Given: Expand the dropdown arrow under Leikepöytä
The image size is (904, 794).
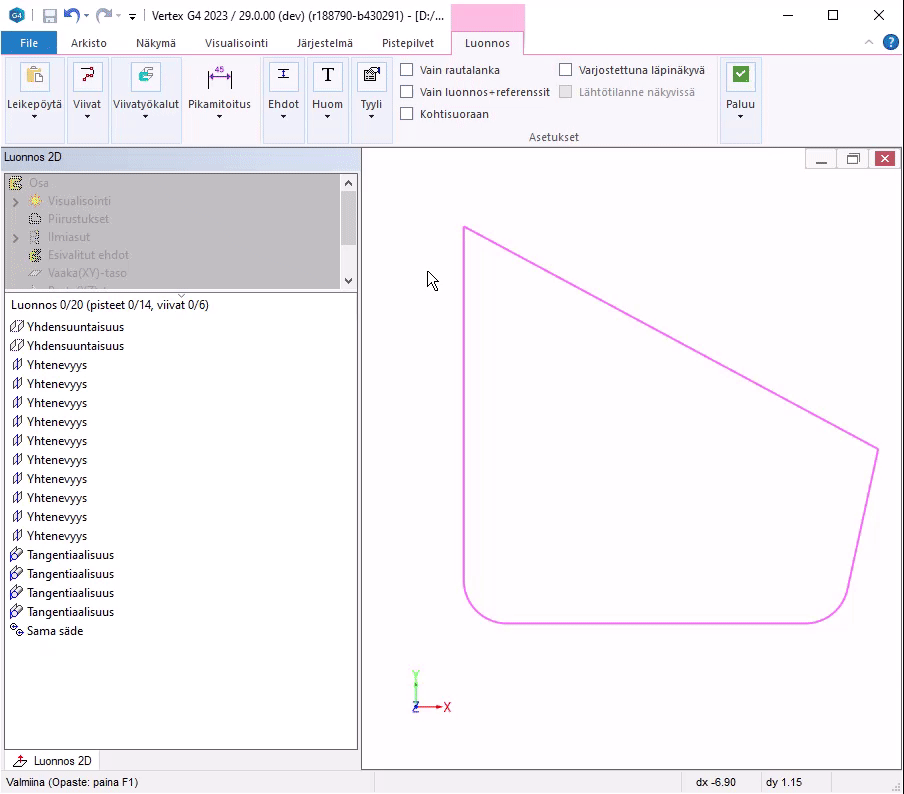Looking at the screenshot, I should [35, 117].
